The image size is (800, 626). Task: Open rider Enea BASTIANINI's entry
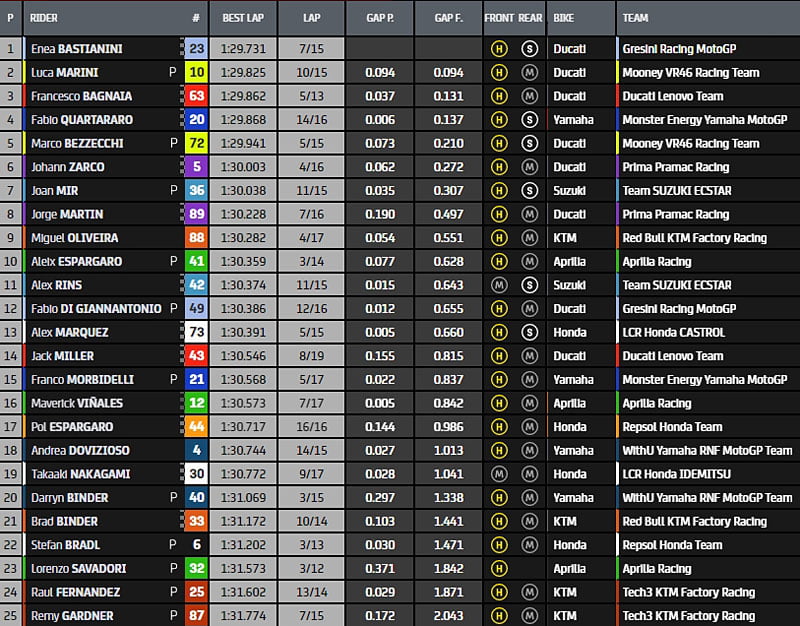[78, 48]
